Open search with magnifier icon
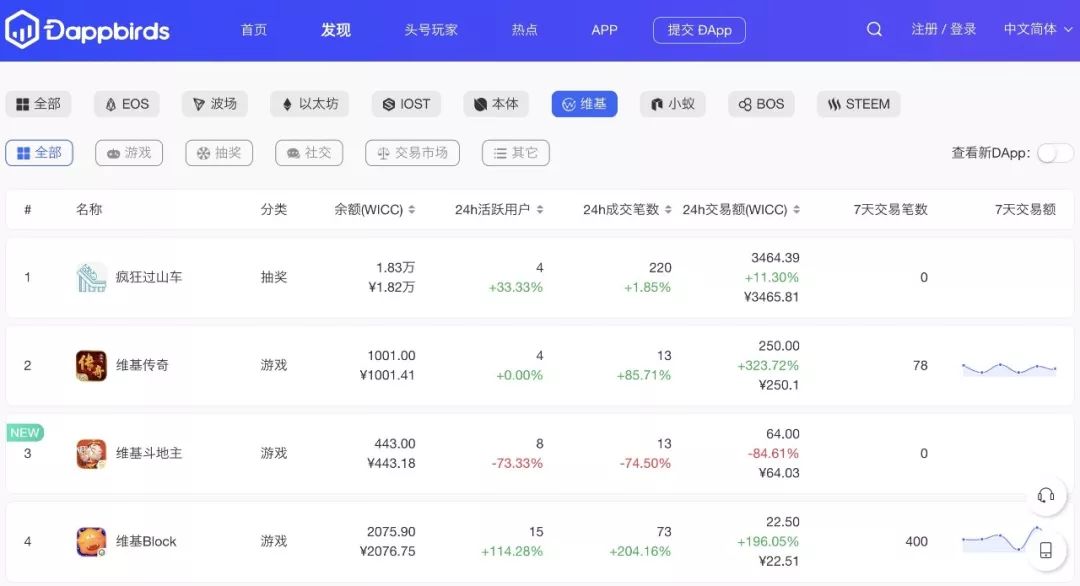 [x=874, y=30]
